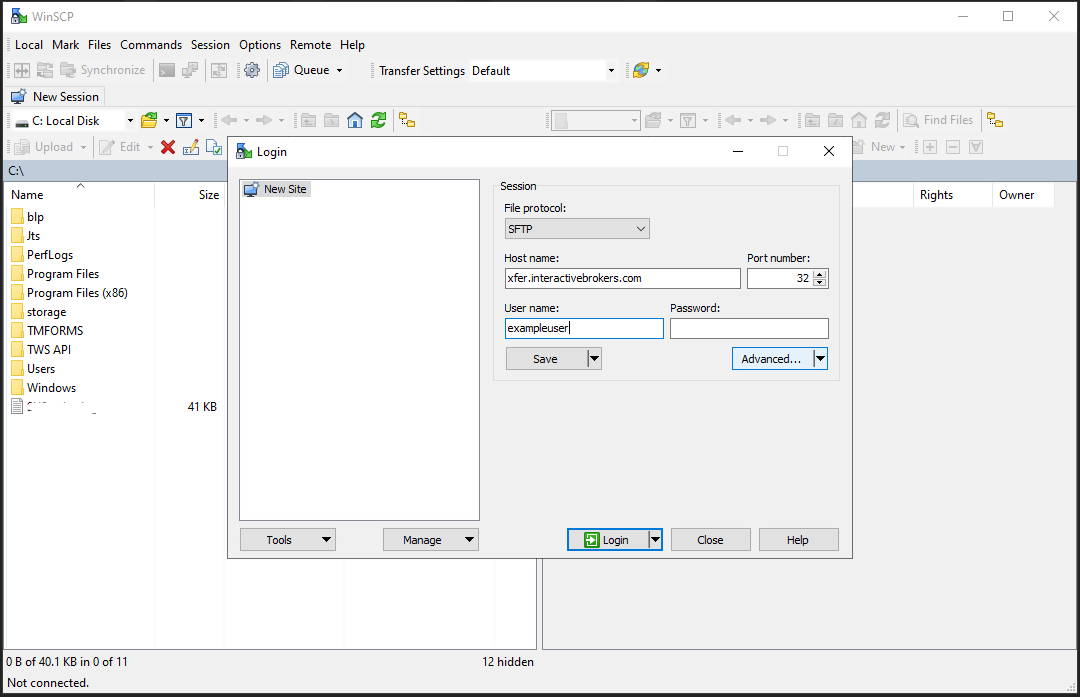Increase the Port number with up arrow
The width and height of the screenshot is (1080, 697).
click(x=819, y=274)
